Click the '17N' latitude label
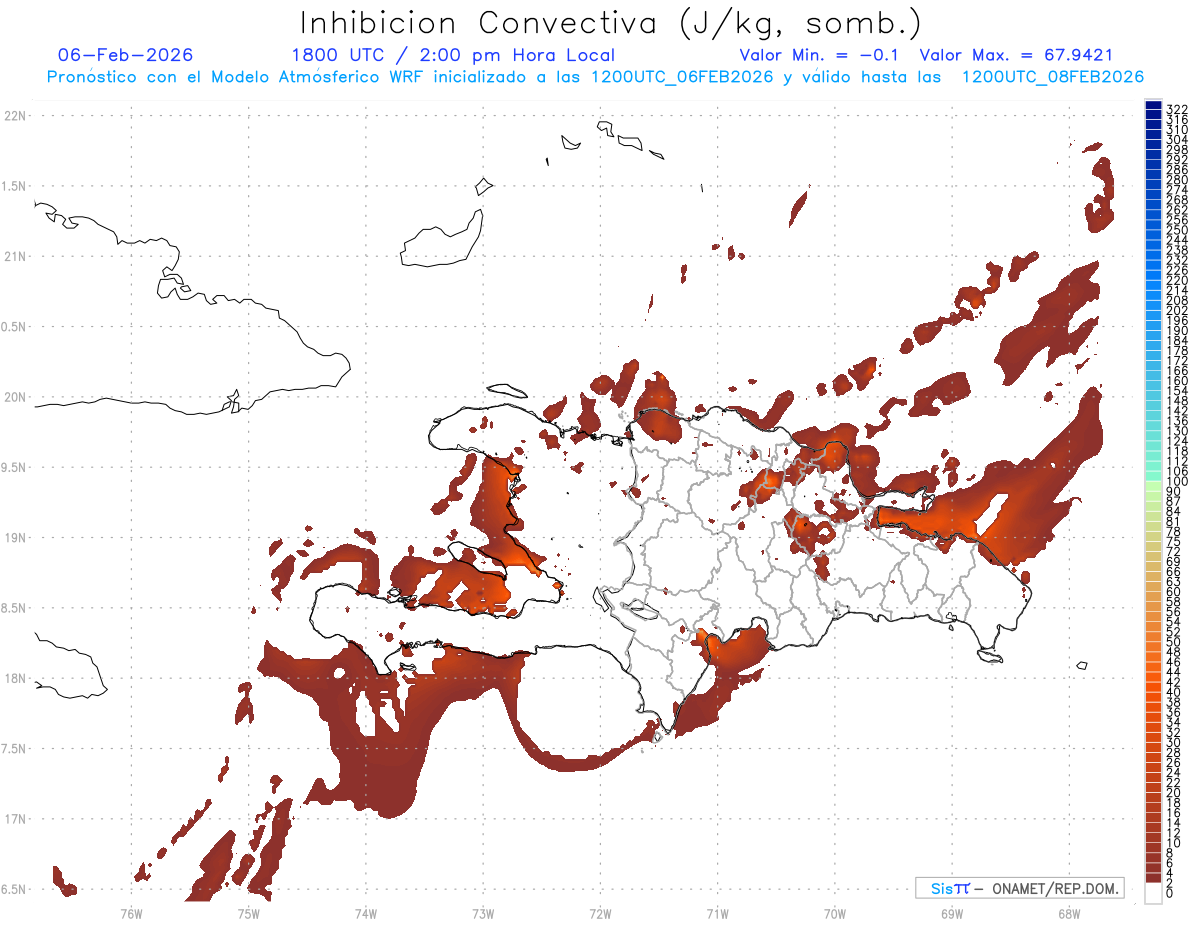This screenshot has height=927, width=1200. (x=16, y=818)
